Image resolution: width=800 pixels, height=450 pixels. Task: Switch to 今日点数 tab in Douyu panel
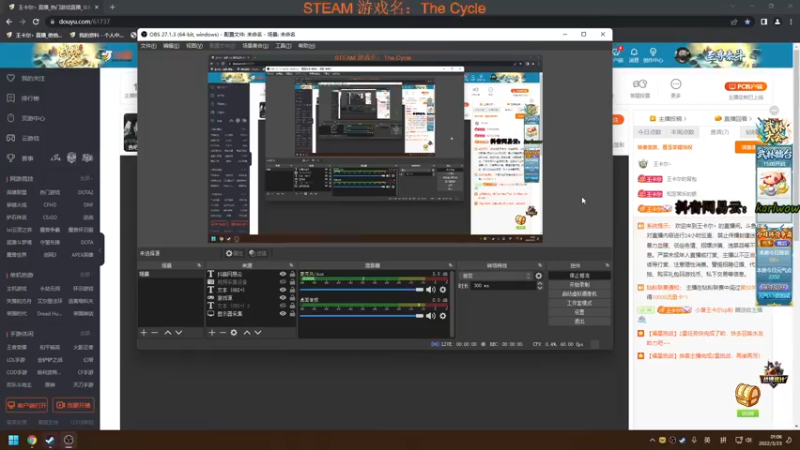pyautogui.click(x=649, y=132)
